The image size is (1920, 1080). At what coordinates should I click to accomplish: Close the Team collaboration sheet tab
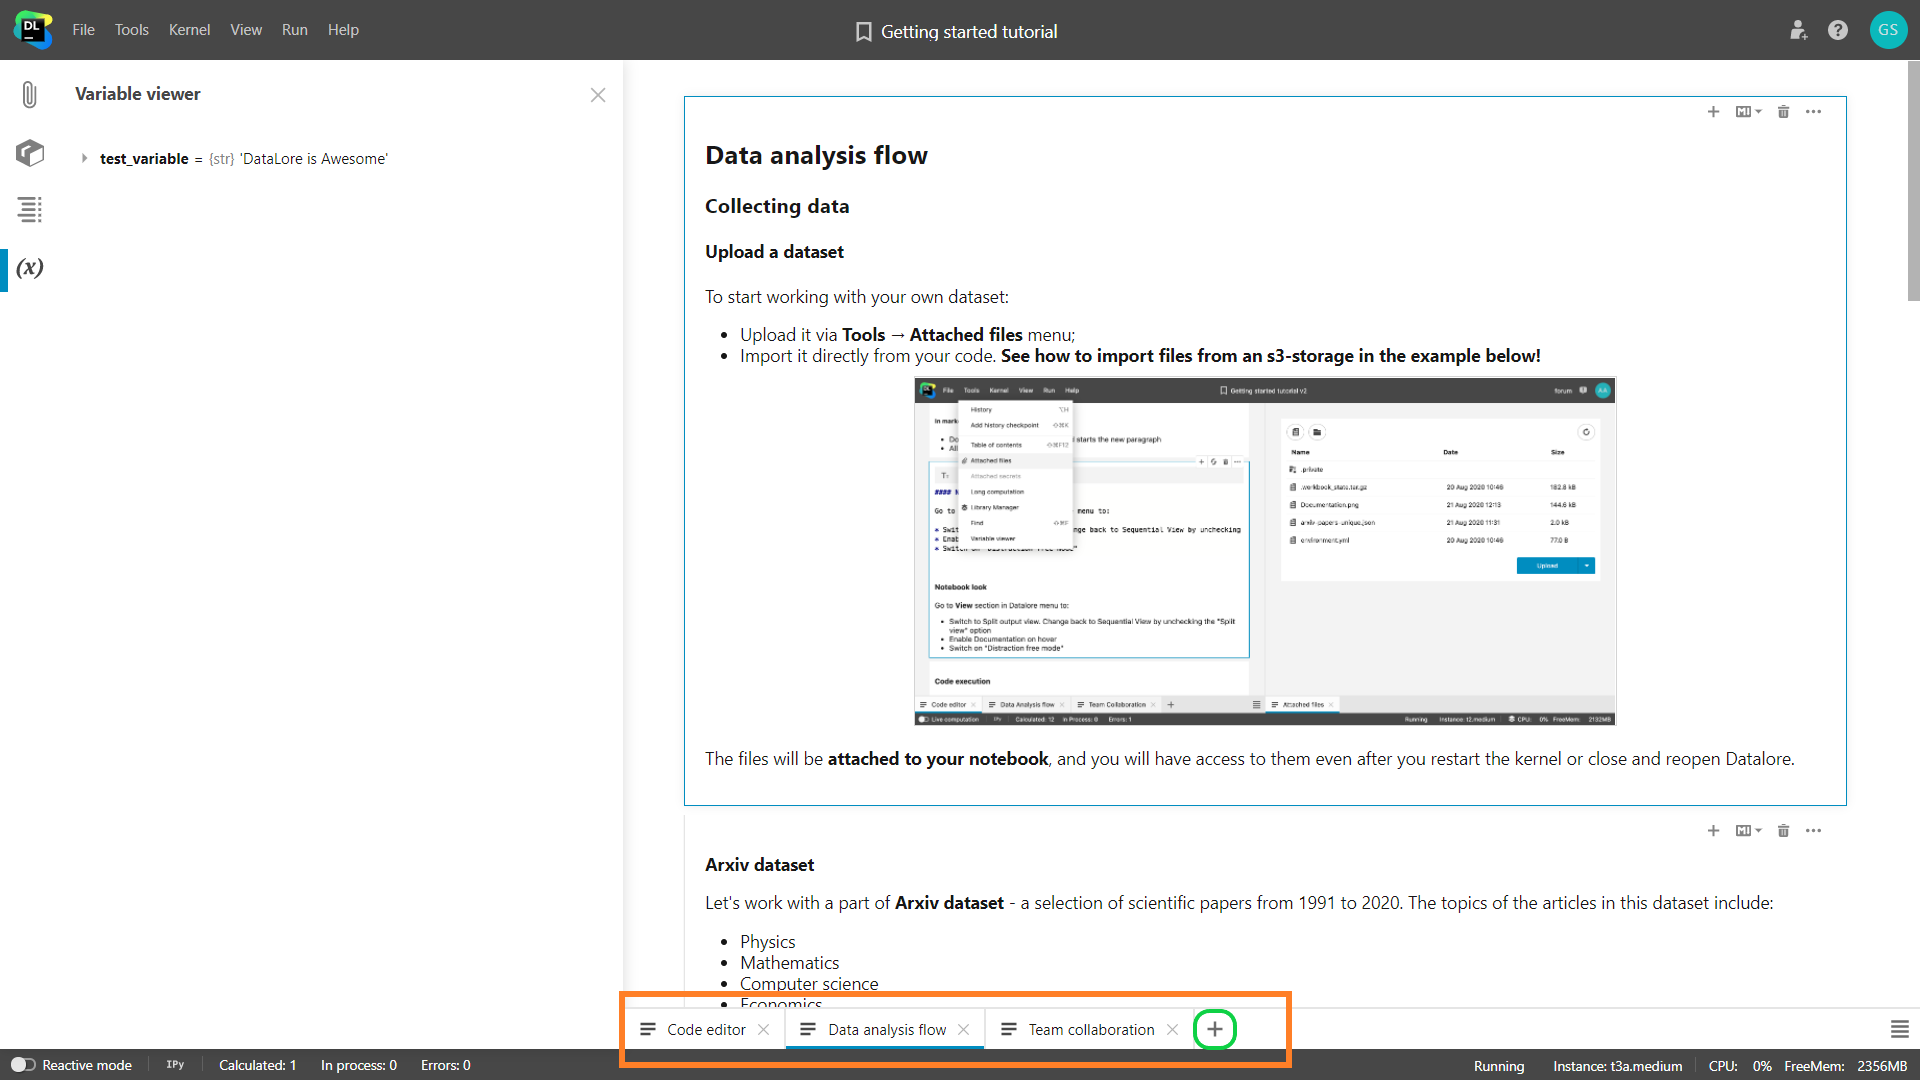pos(1173,1030)
